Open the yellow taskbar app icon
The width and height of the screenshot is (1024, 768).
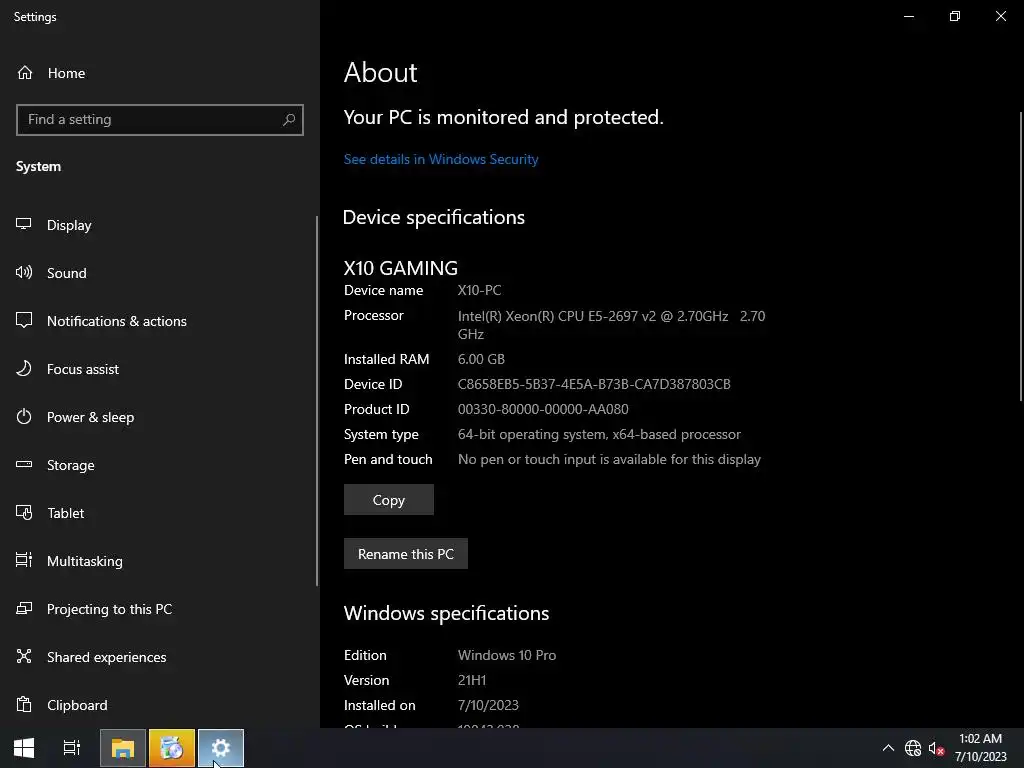pos(172,748)
